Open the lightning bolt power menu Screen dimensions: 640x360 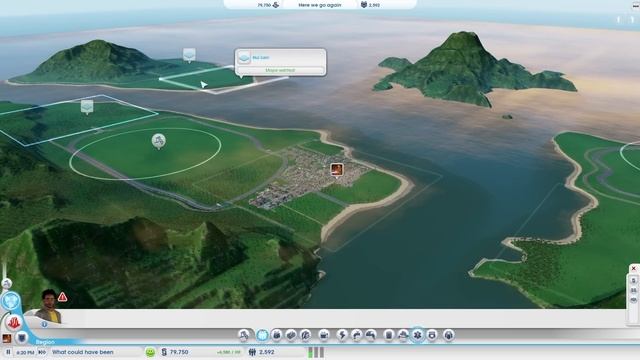pos(342,335)
